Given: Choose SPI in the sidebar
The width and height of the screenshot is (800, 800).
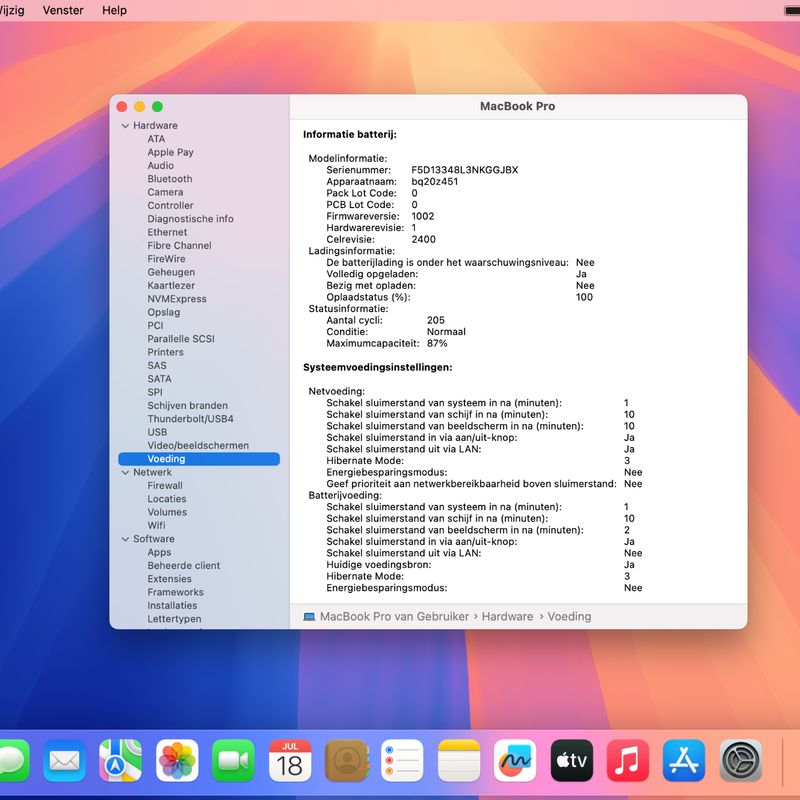Looking at the screenshot, I should point(155,392).
